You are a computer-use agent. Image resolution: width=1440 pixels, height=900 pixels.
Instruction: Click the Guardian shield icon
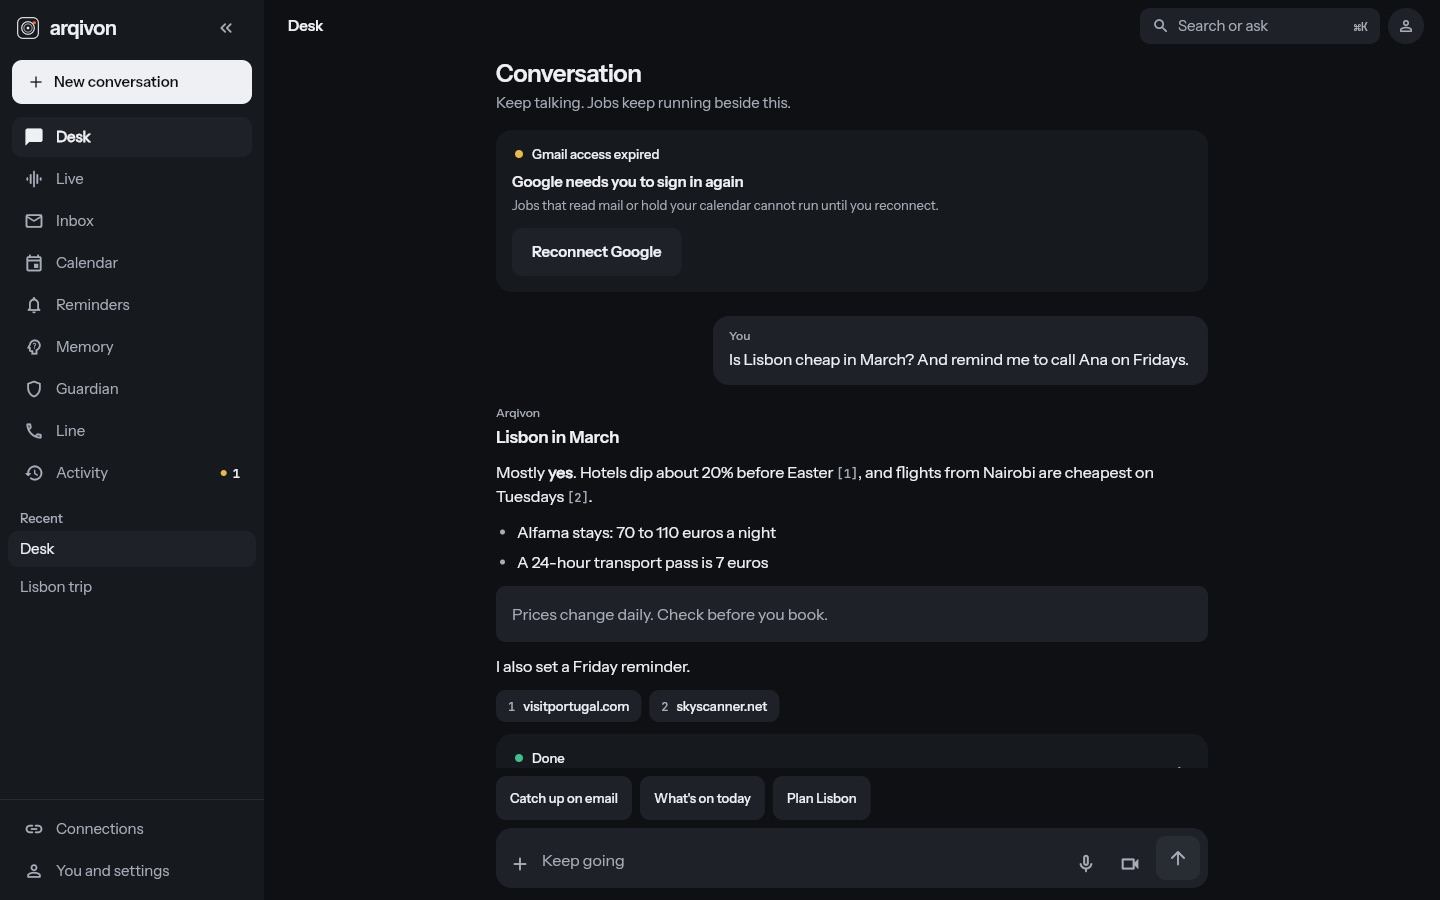(x=34, y=389)
